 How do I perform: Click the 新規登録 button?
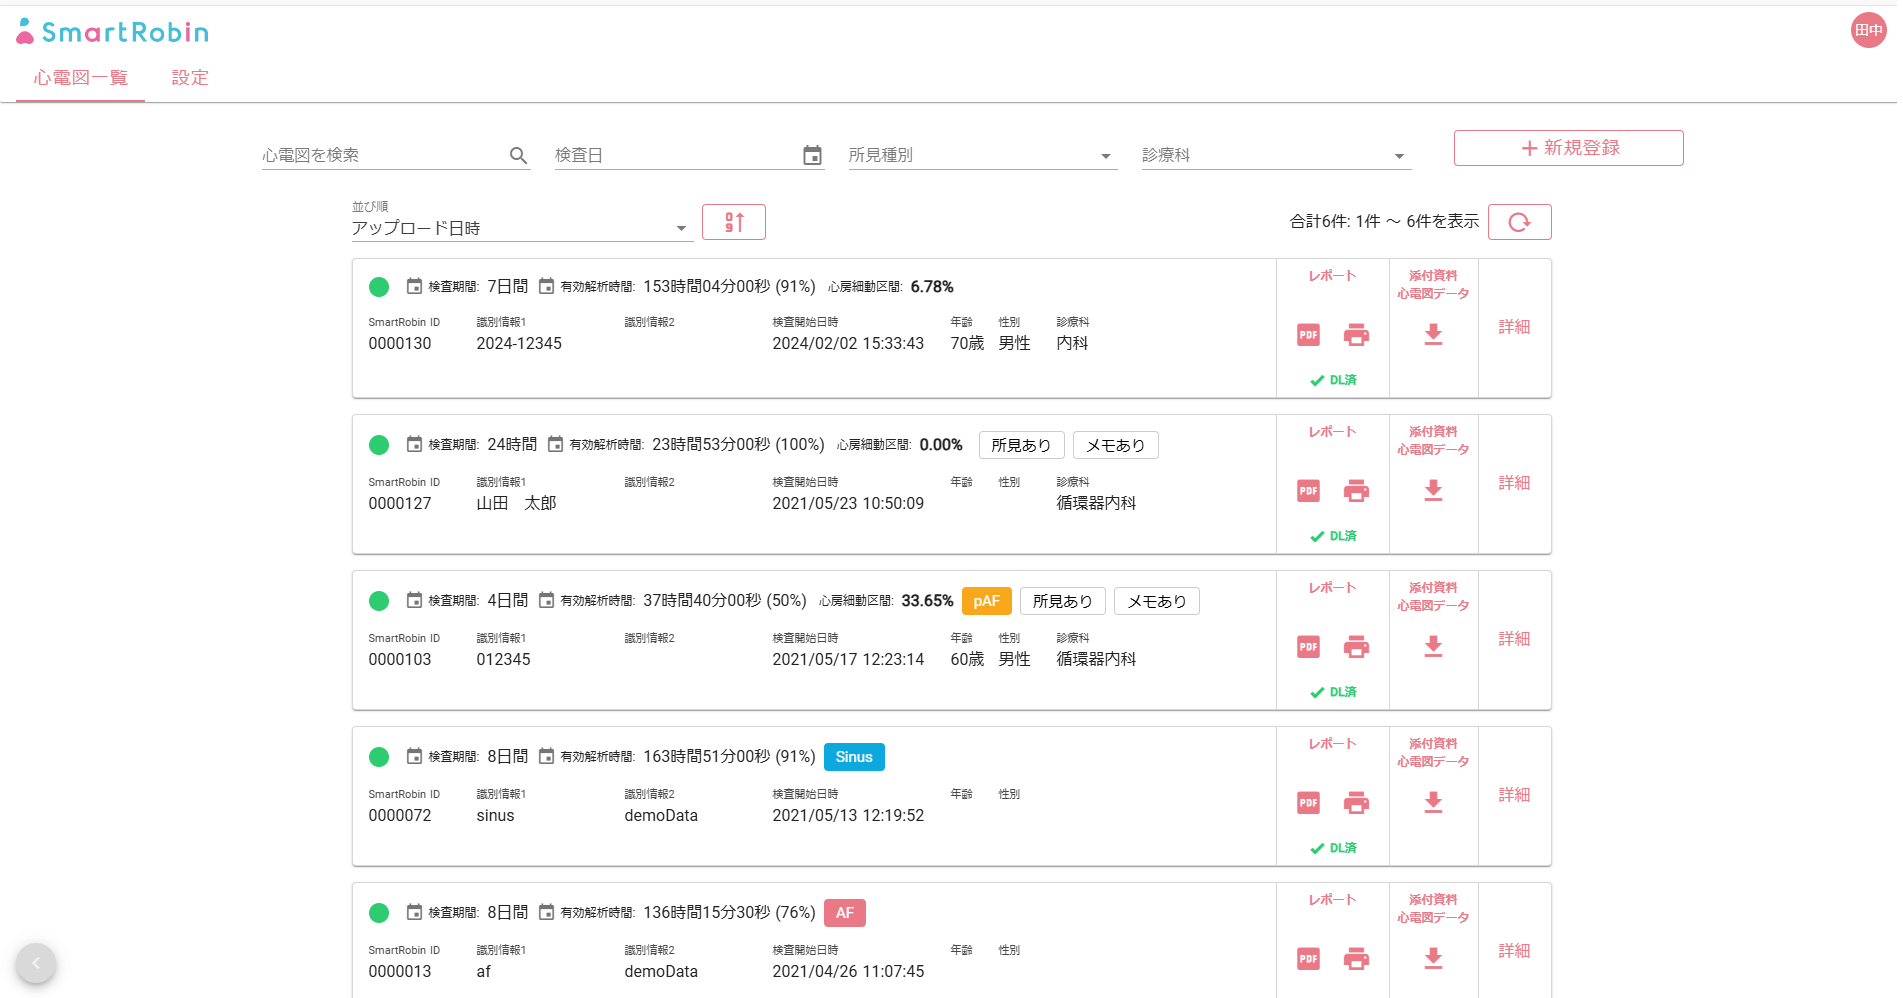[x=1568, y=148]
